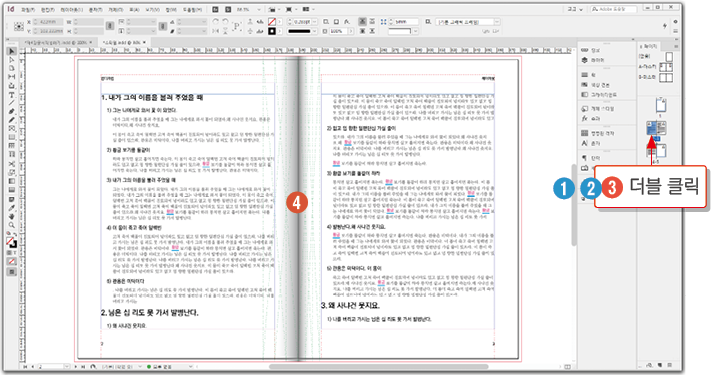The image size is (711, 375).
Task: Open workspace switcher dropdown
Action: [575, 10]
